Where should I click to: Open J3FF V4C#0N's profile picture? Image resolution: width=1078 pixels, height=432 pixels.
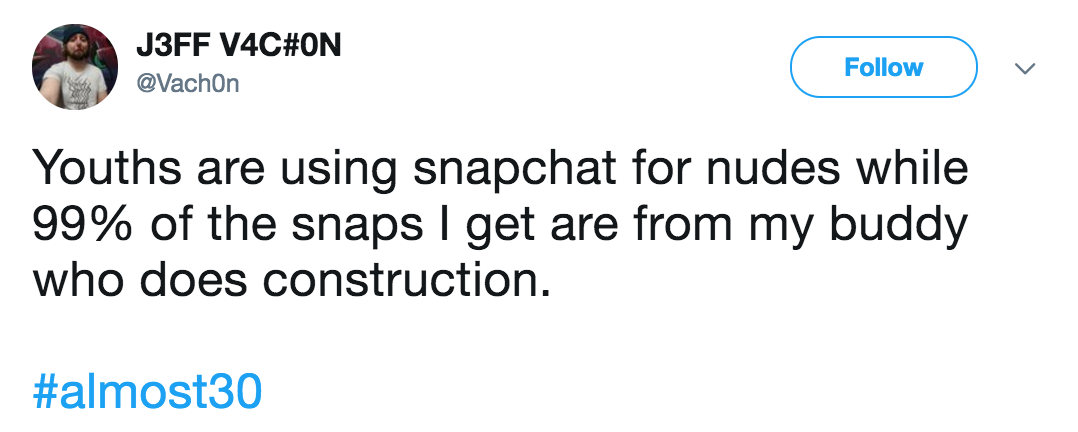pos(74,67)
